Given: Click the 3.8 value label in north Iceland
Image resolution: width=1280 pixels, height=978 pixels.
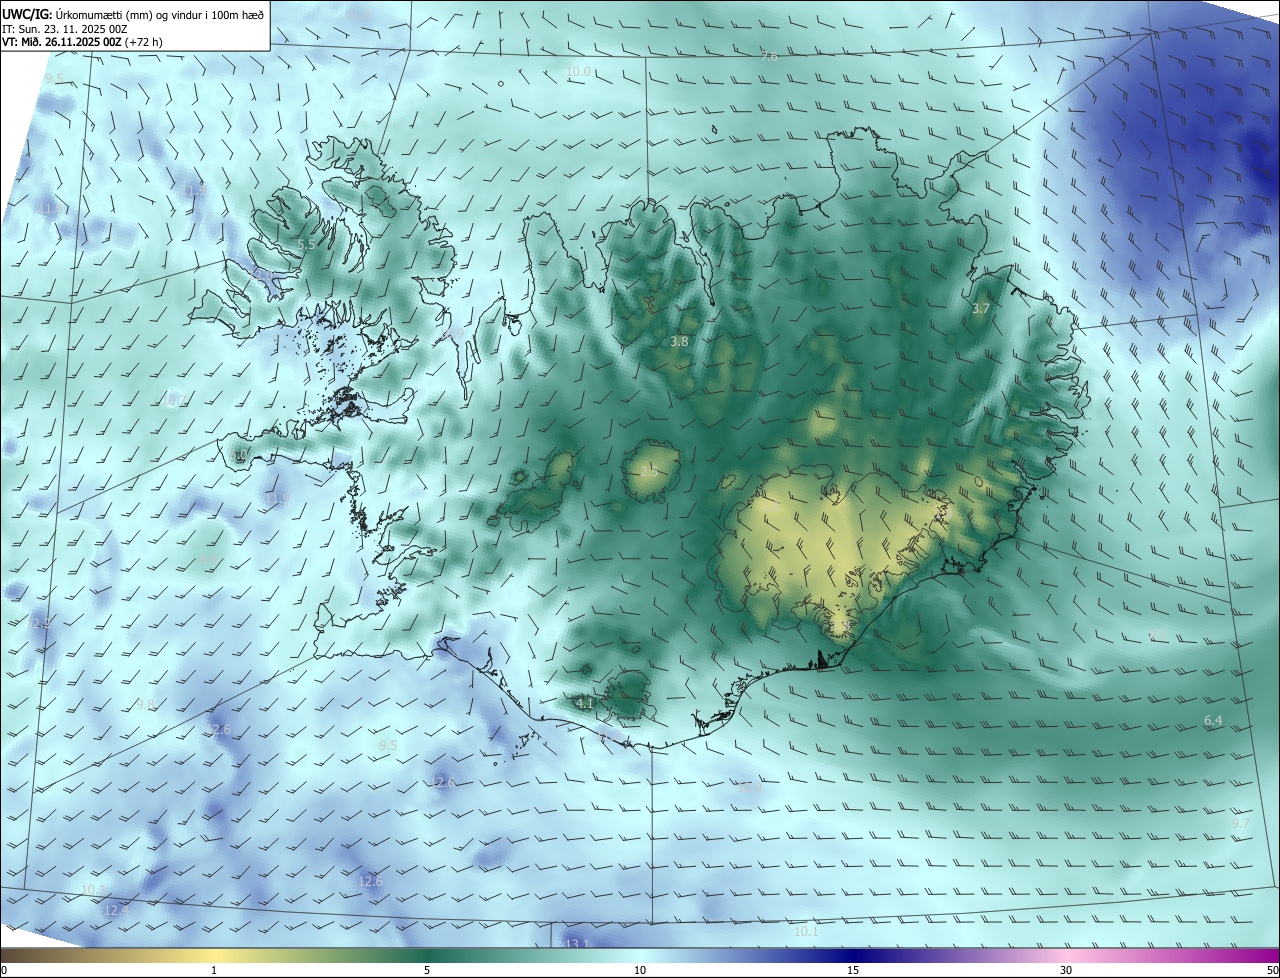Looking at the screenshot, I should coord(679,341).
